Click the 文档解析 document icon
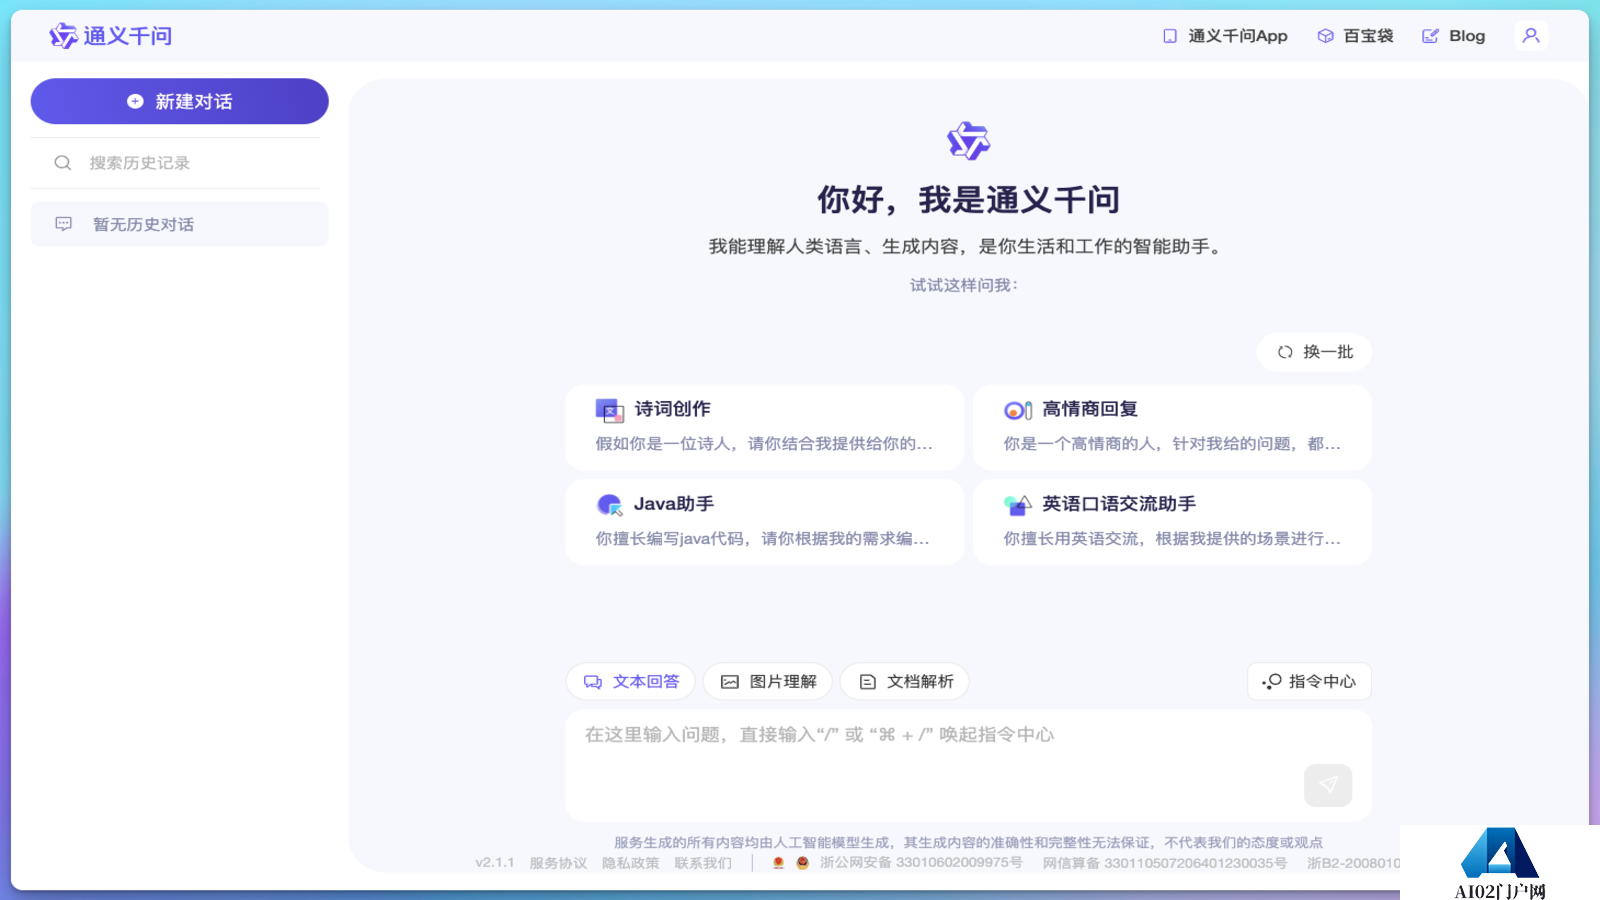Image resolution: width=1600 pixels, height=900 pixels. point(868,682)
